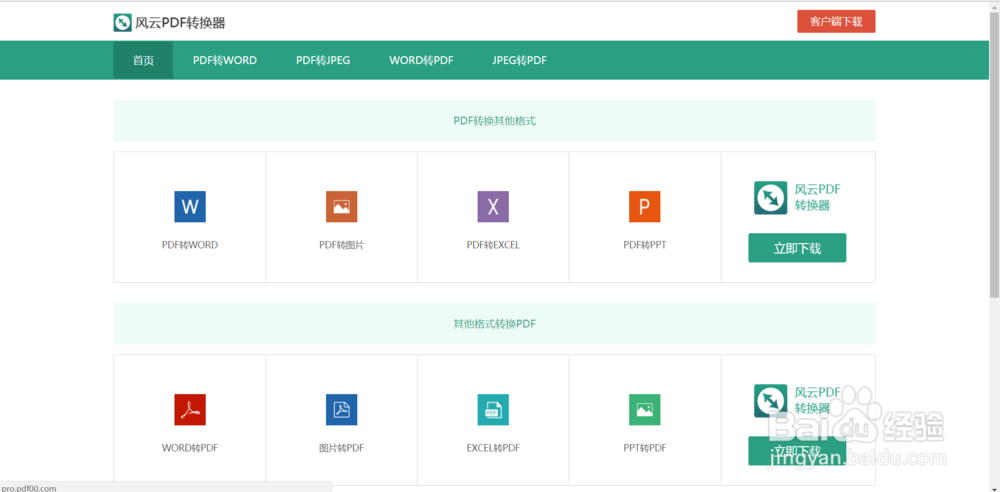The image size is (1000, 492).
Task: Click the blue PDF icon for 图片转PDF
Action: tap(341, 410)
